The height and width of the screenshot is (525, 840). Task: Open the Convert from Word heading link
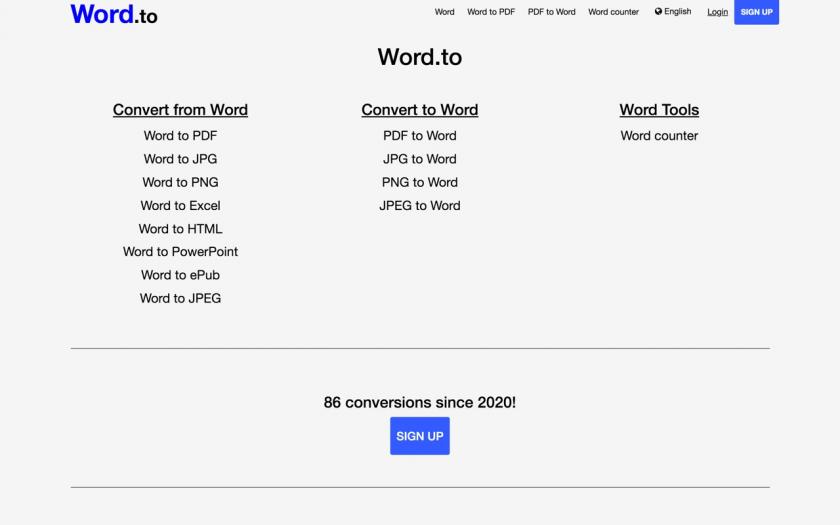[180, 110]
